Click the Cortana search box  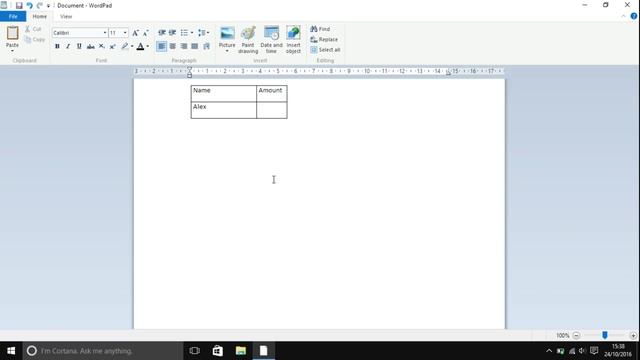tap(103, 351)
